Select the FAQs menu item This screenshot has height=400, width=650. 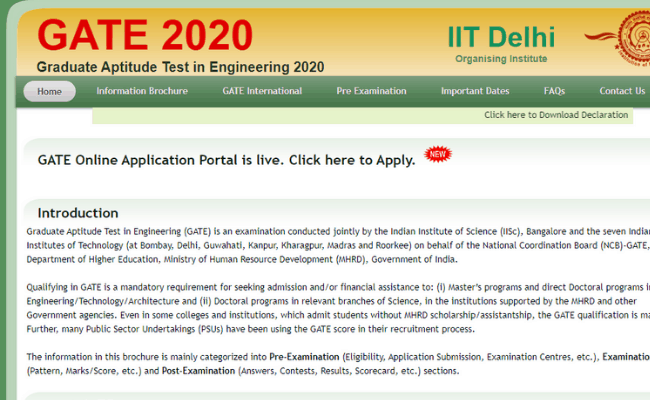point(554,91)
